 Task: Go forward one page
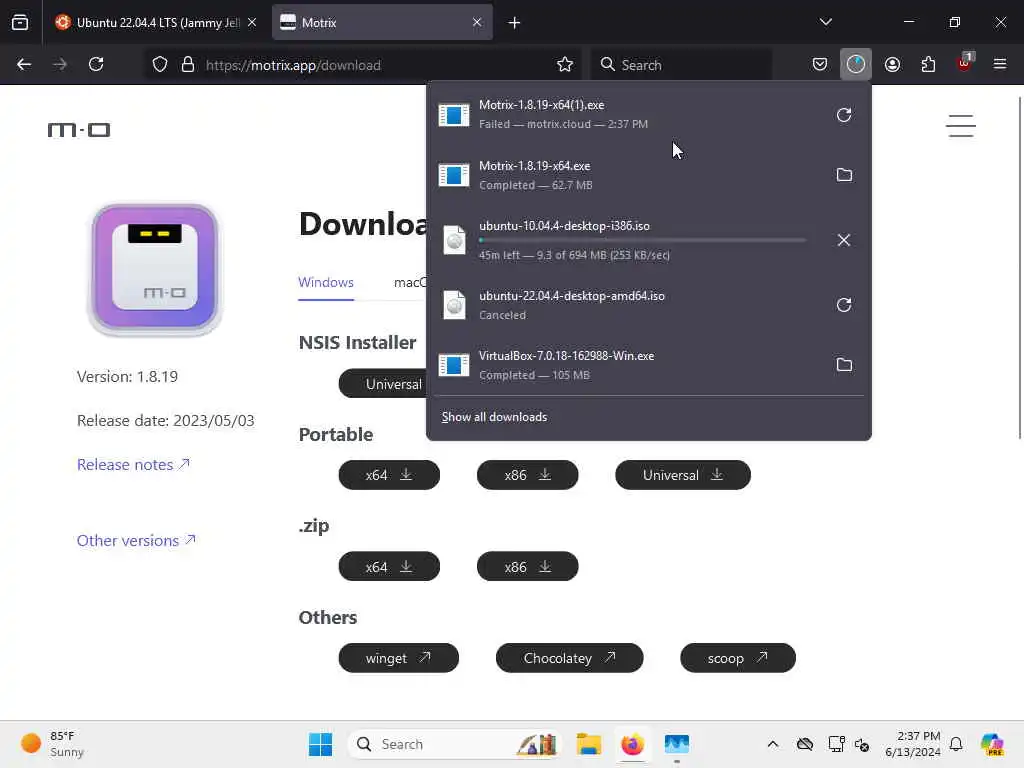pos(59,64)
